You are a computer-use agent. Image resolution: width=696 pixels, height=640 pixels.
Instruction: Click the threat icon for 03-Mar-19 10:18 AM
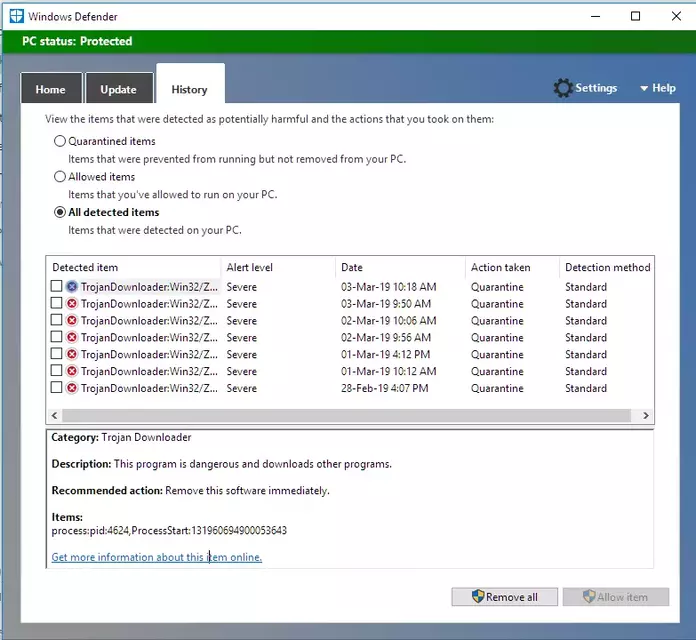(x=71, y=287)
